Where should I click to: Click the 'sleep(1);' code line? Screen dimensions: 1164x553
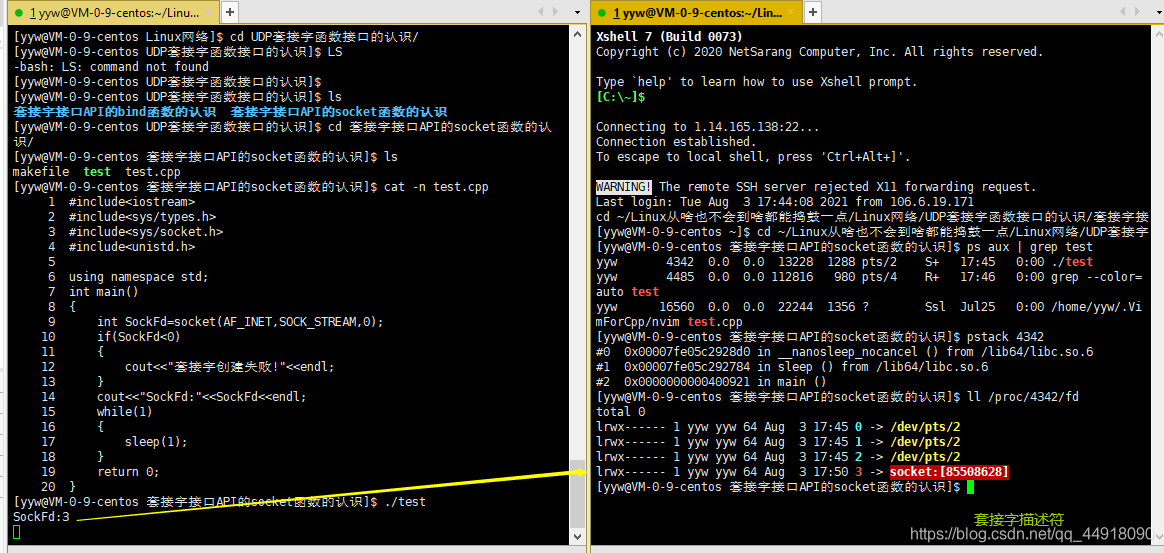[157, 442]
